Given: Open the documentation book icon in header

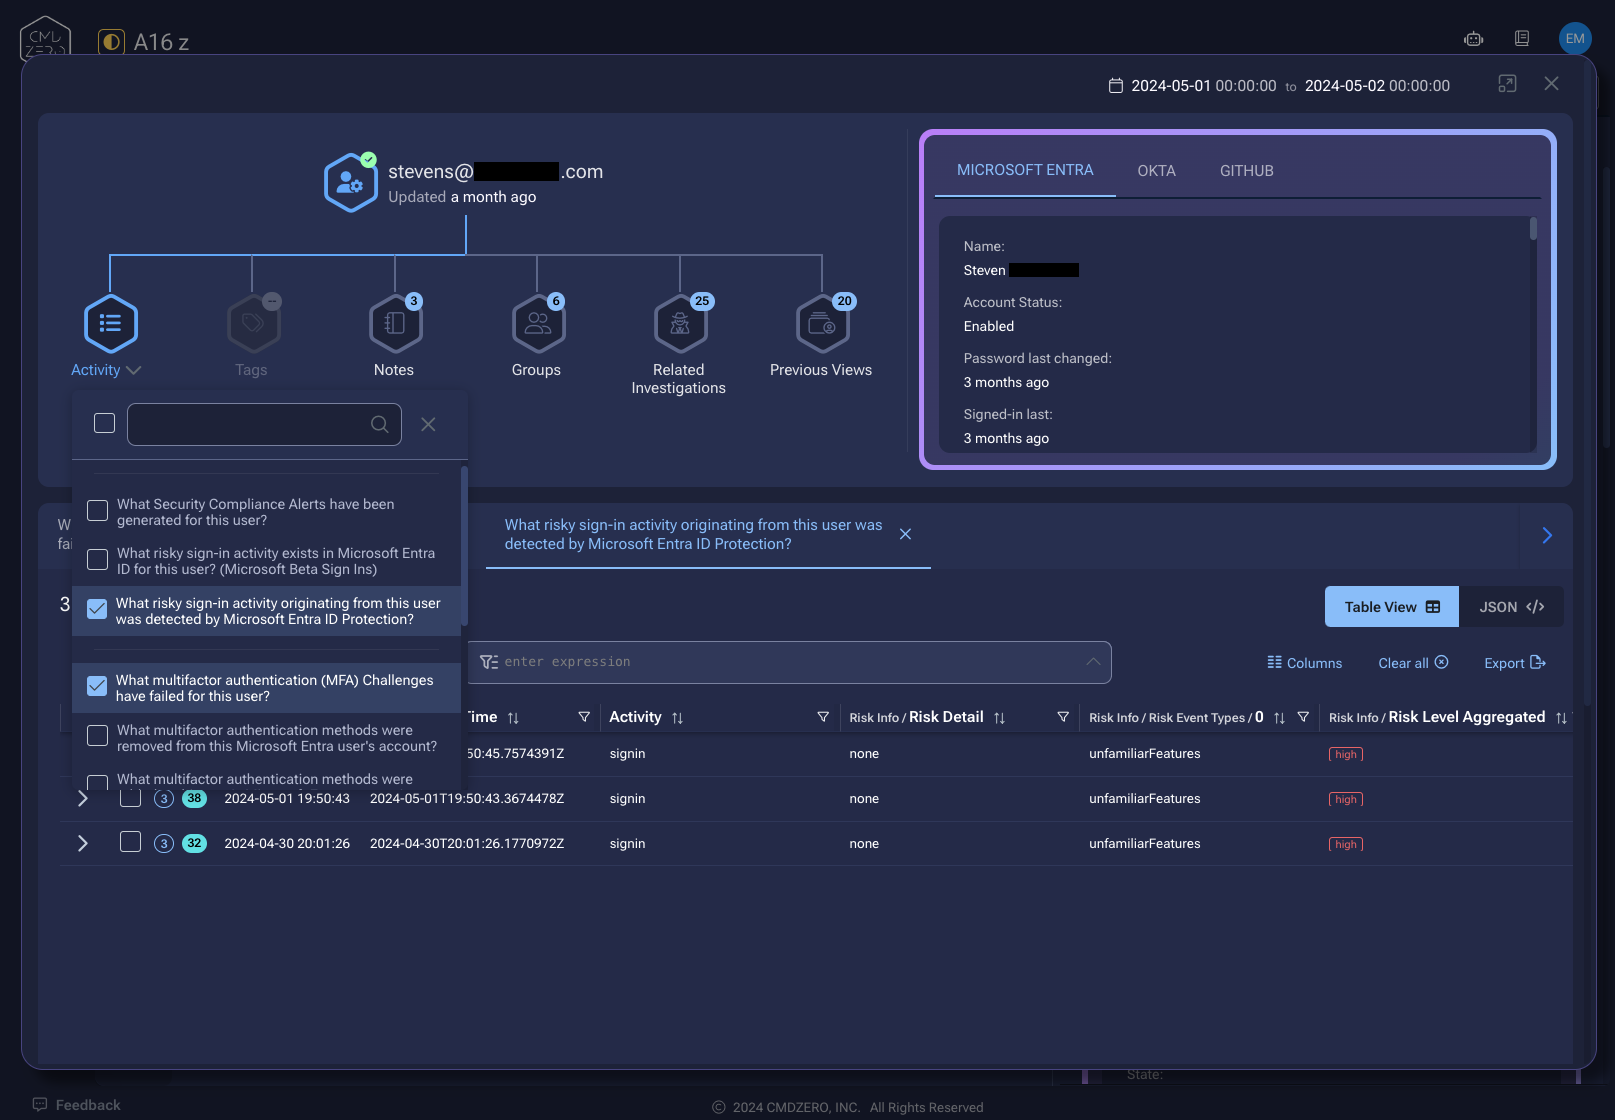Looking at the screenshot, I should (x=1522, y=38).
